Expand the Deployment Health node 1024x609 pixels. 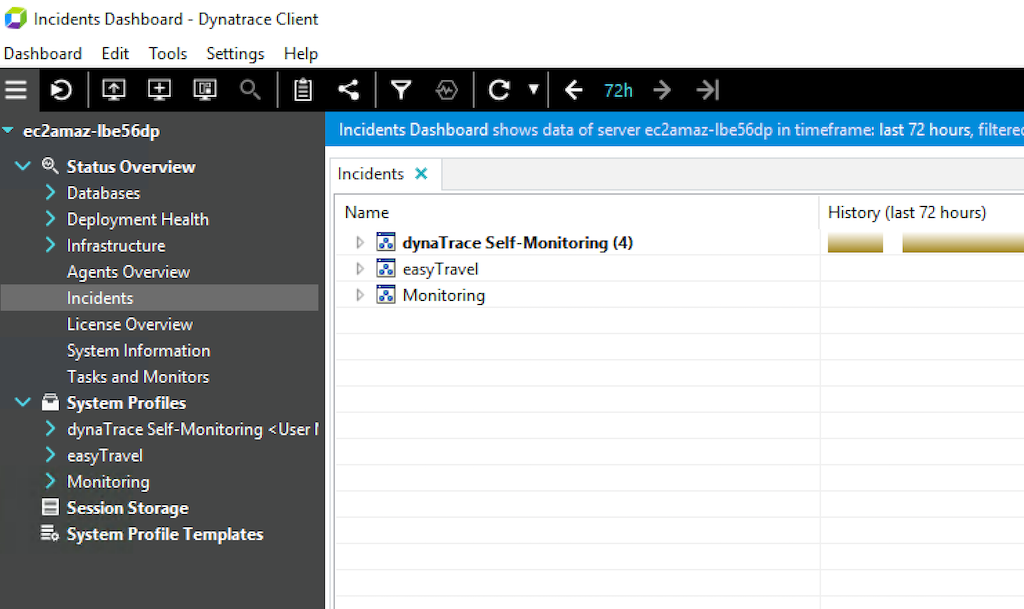point(50,218)
